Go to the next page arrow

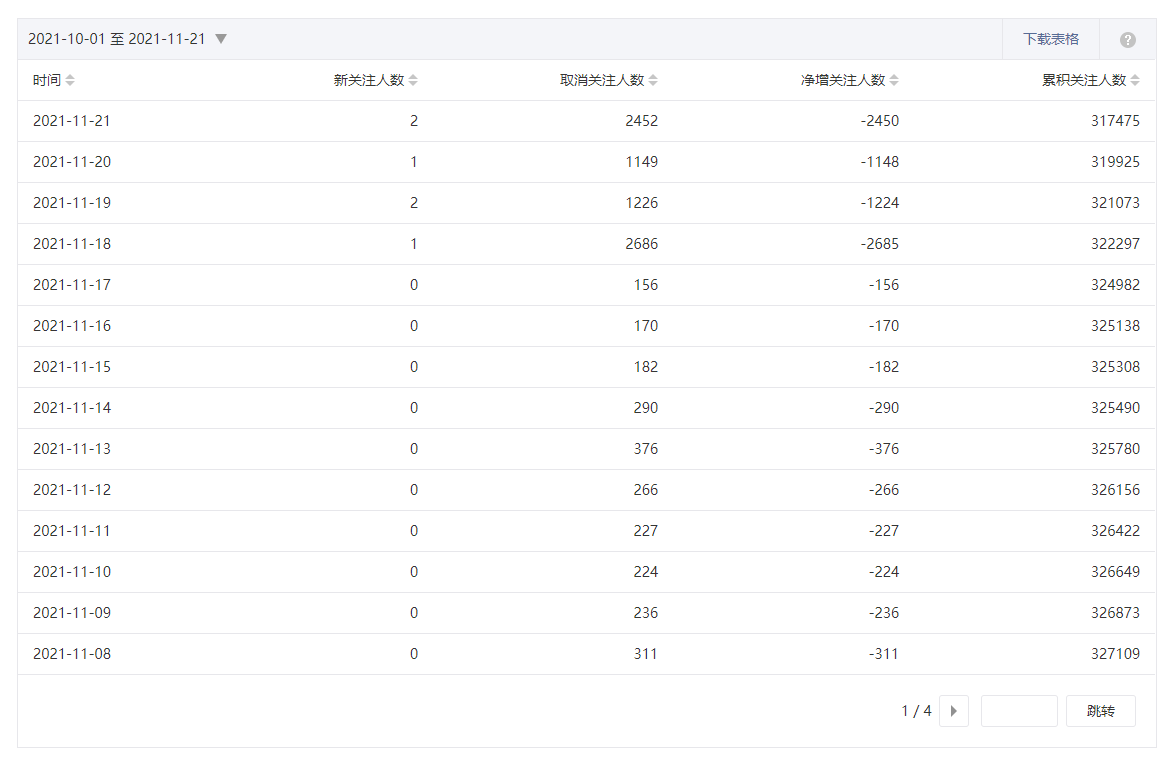954,711
